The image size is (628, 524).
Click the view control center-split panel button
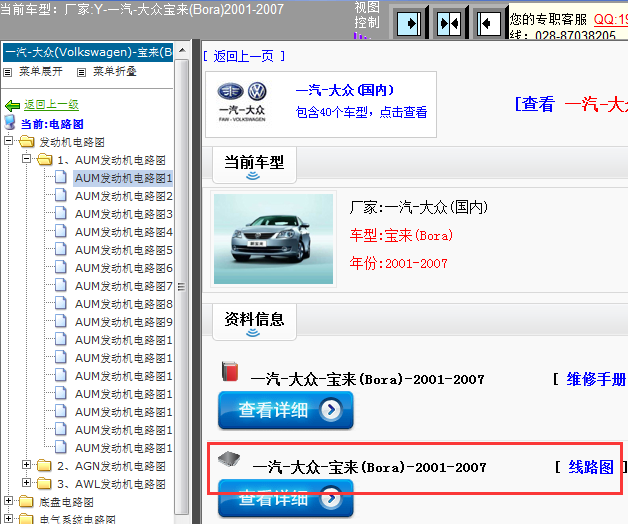[x=449, y=23]
